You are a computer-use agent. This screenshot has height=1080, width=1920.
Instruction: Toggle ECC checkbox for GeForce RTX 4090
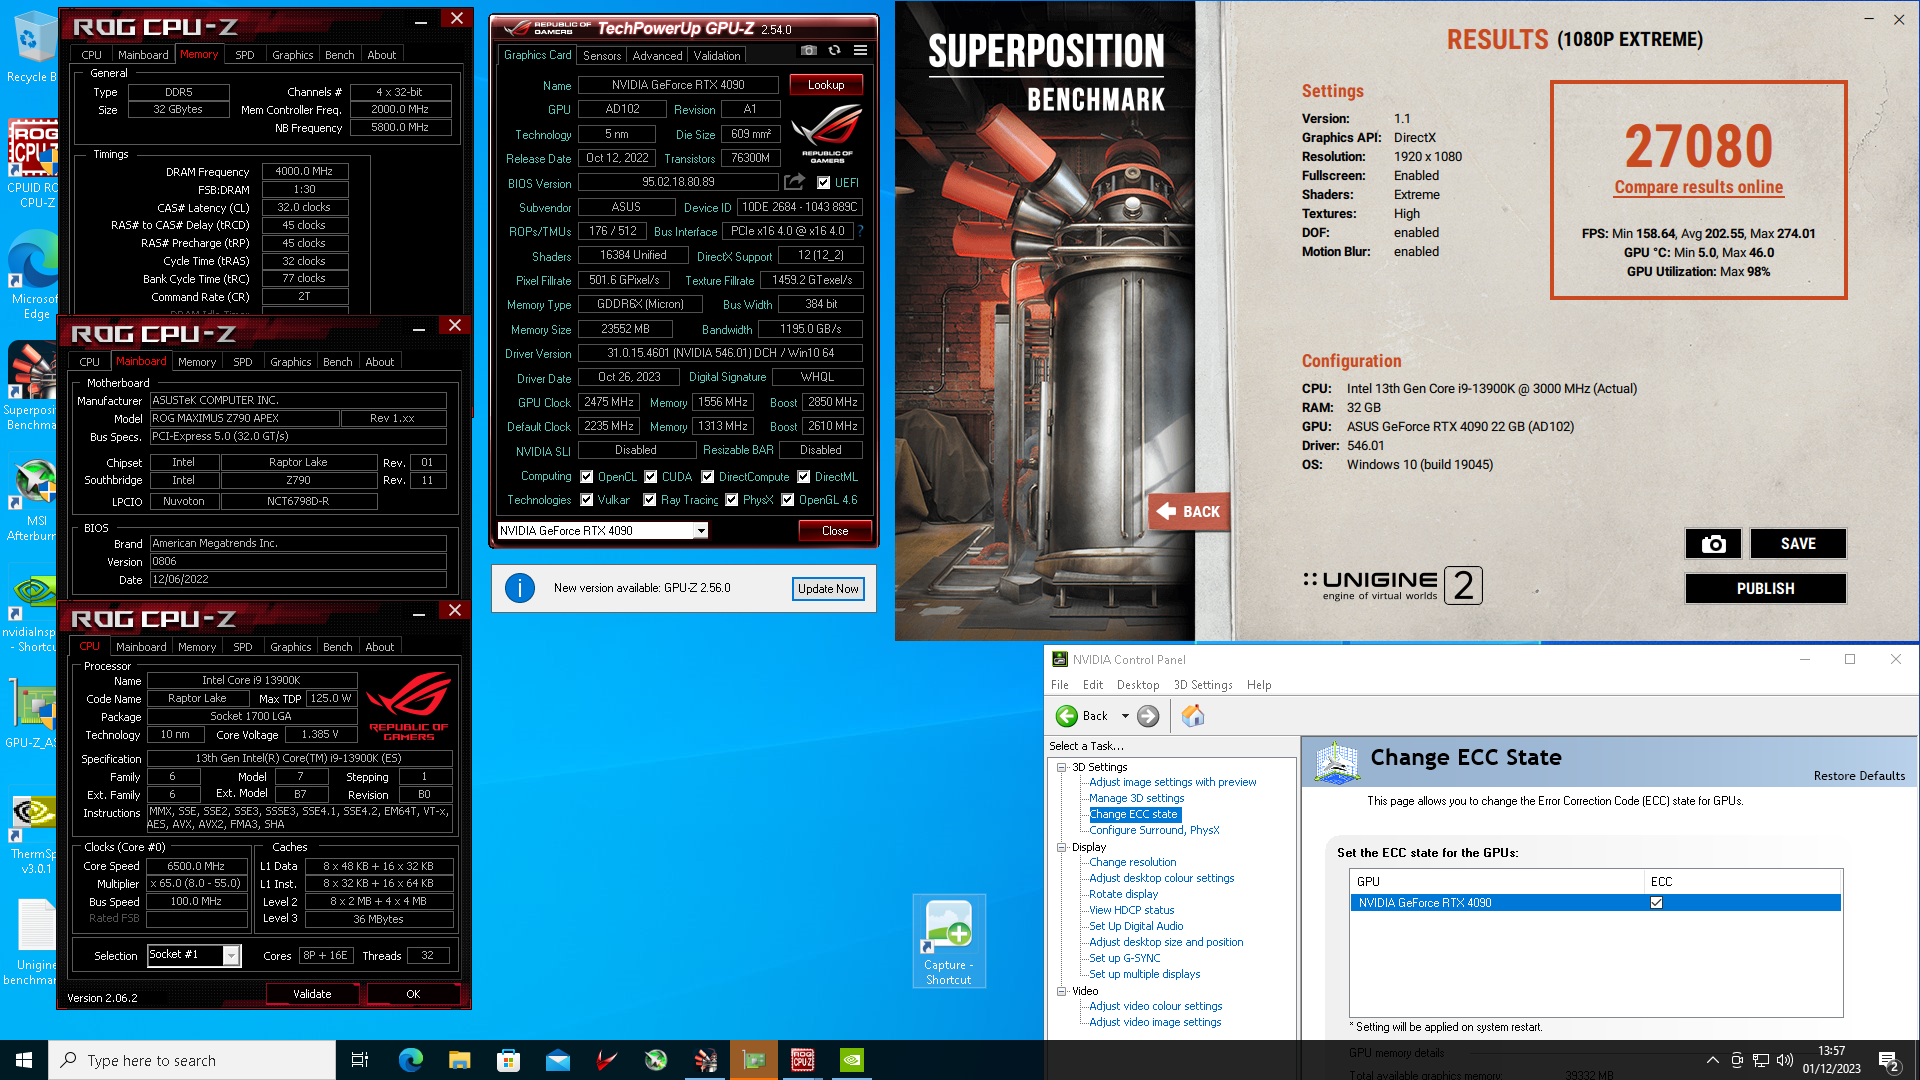(x=1656, y=903)
